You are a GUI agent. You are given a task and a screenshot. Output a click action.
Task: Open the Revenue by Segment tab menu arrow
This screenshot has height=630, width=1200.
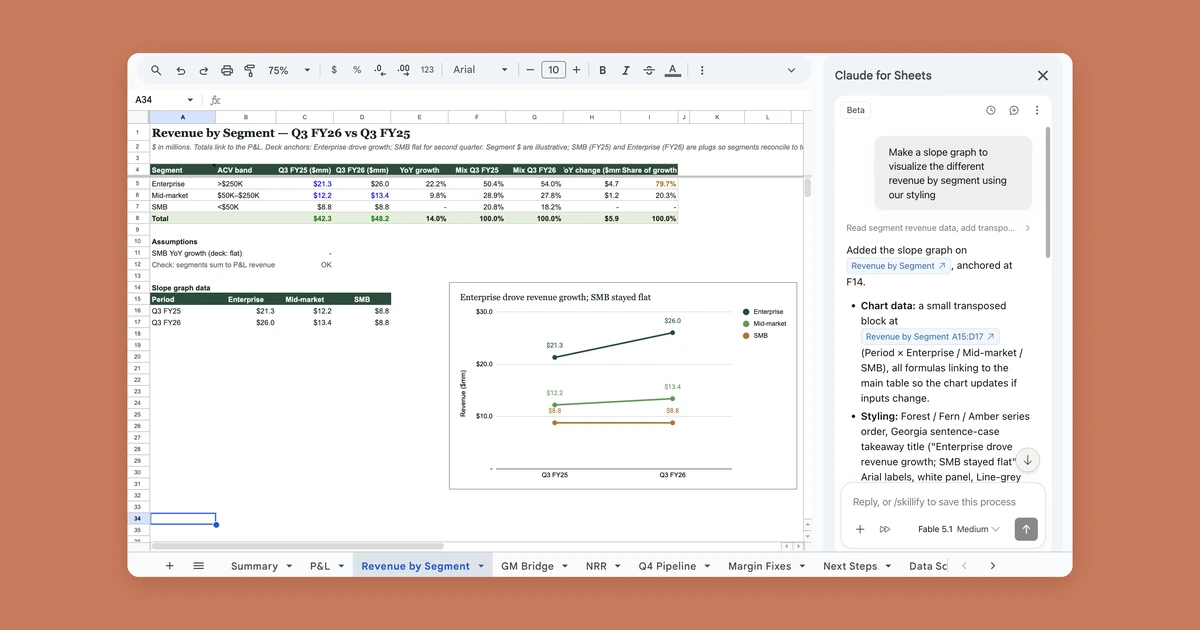point(481,566)
